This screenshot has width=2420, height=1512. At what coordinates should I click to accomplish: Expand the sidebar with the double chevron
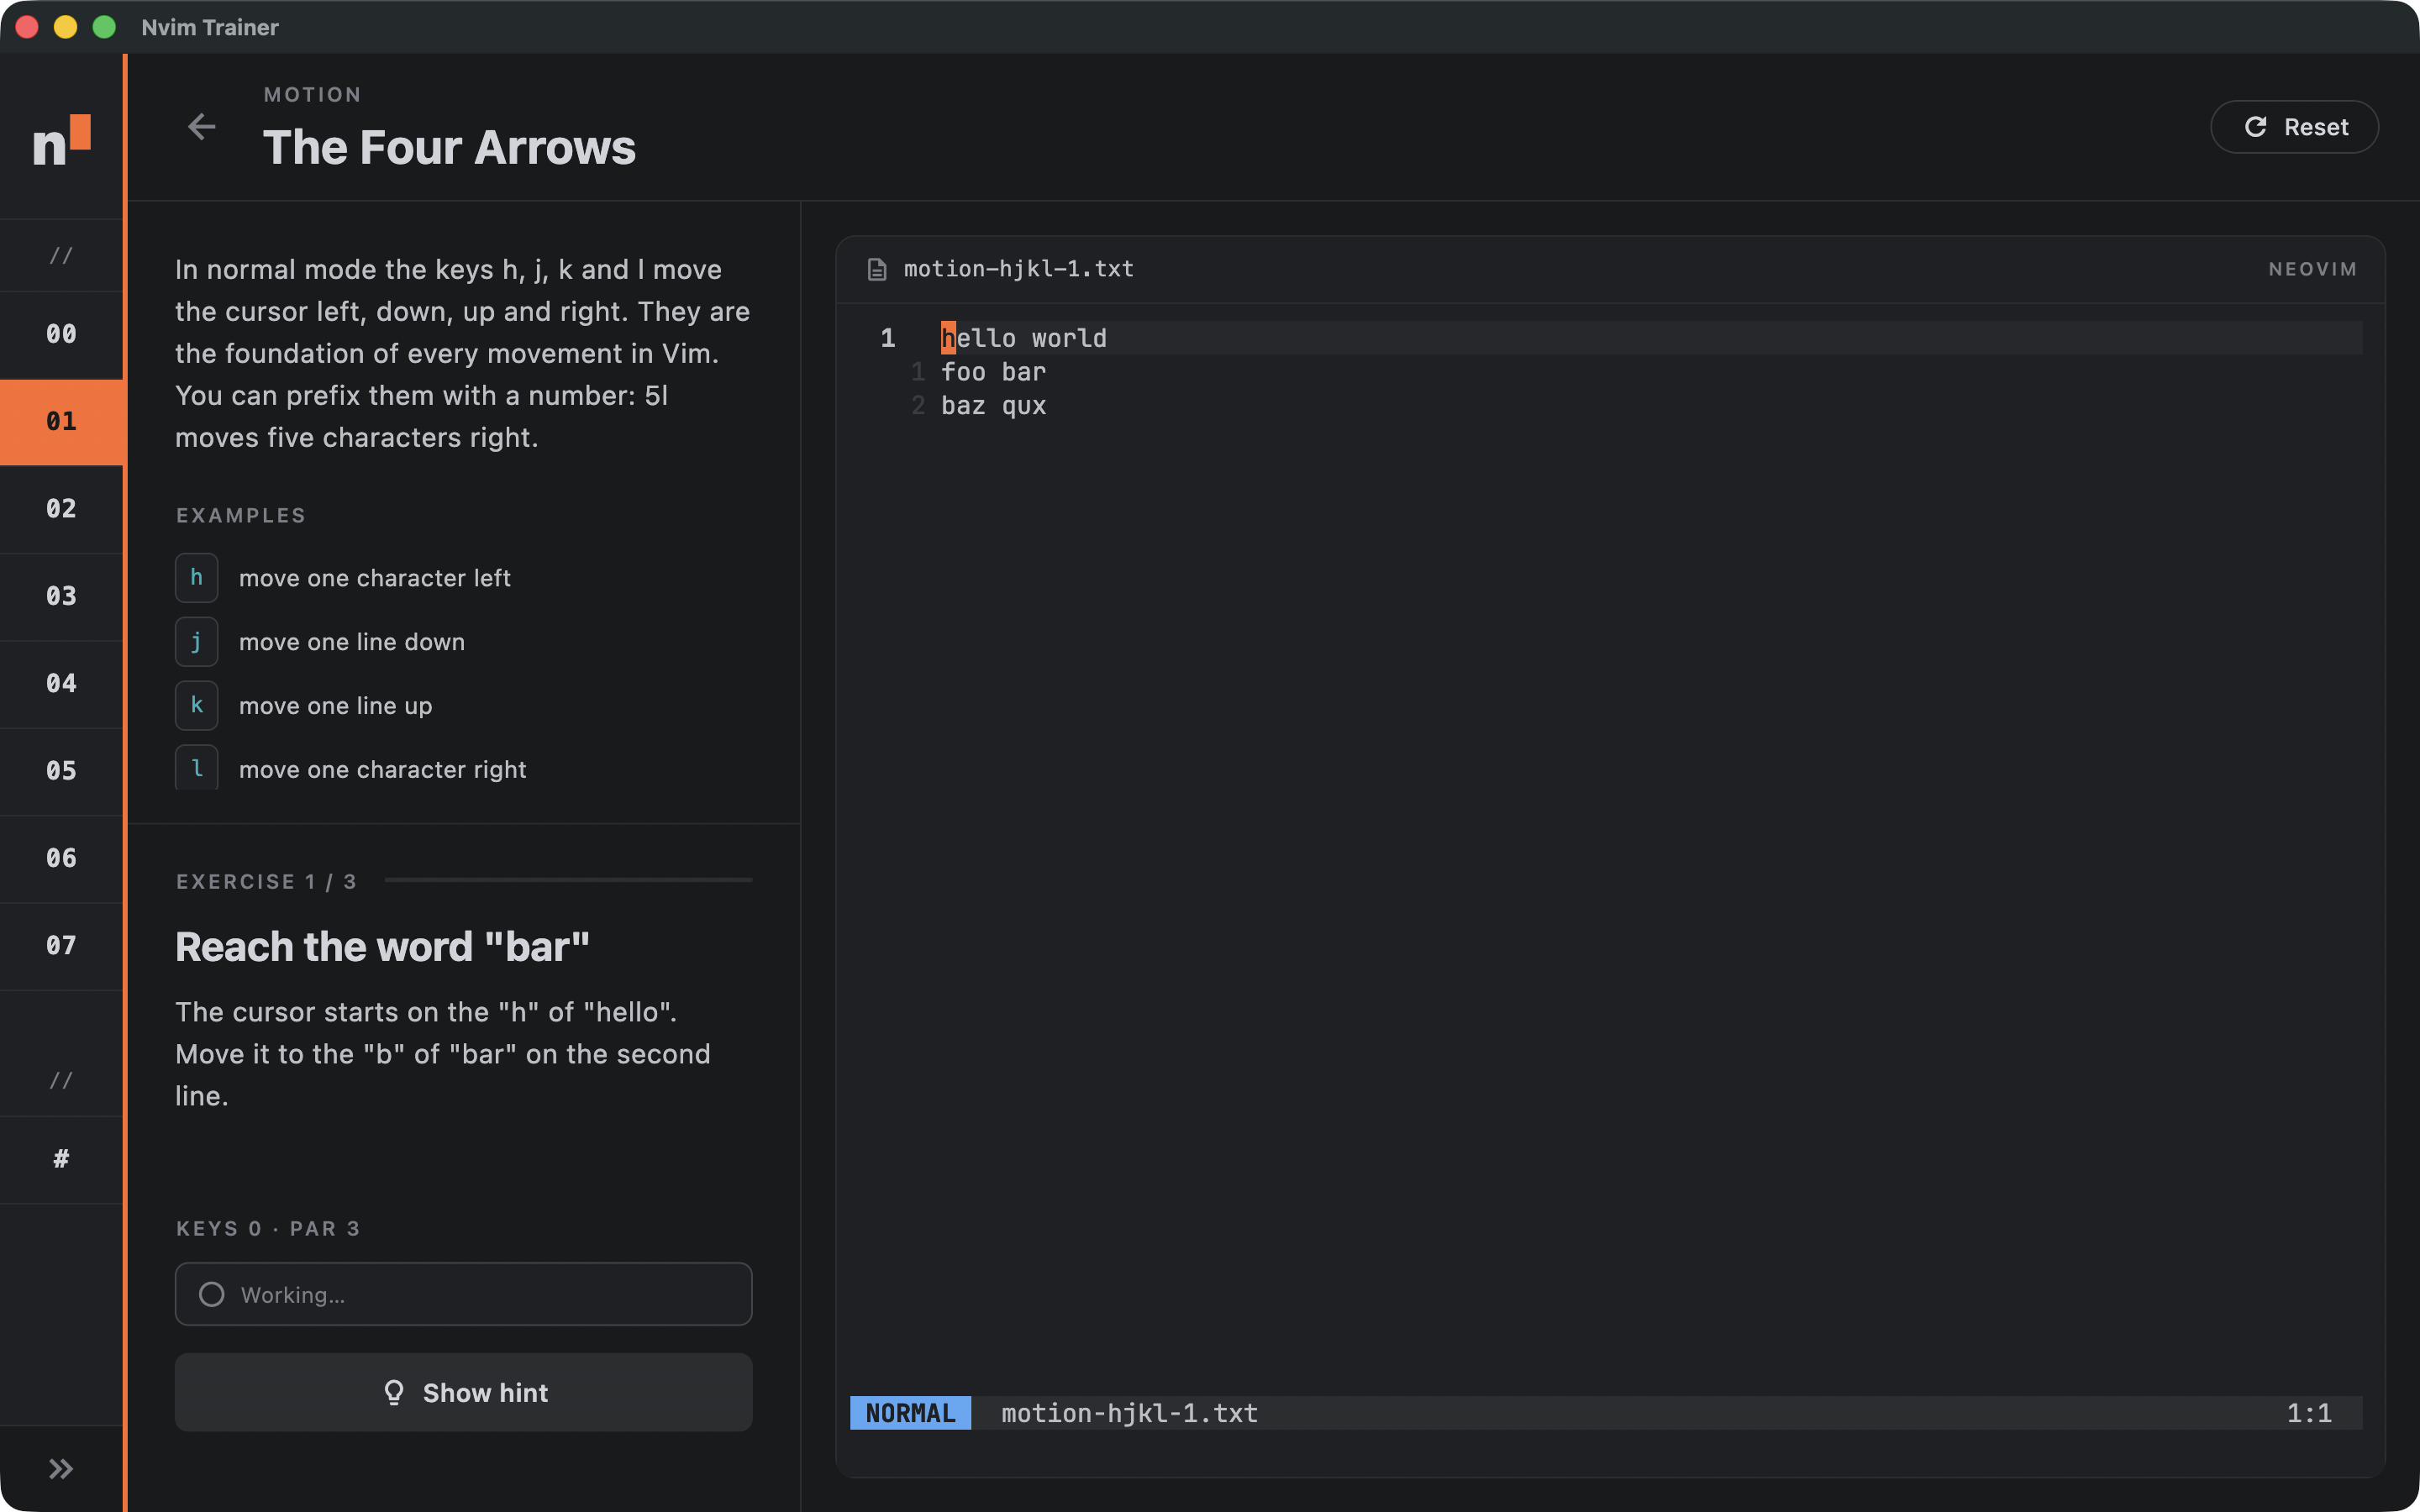pos(61,1468)
